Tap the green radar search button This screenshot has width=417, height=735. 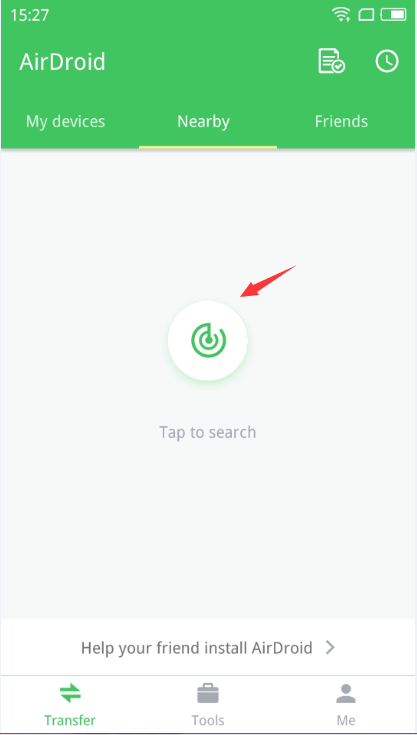pyautogui.click(x=208, y=340)
